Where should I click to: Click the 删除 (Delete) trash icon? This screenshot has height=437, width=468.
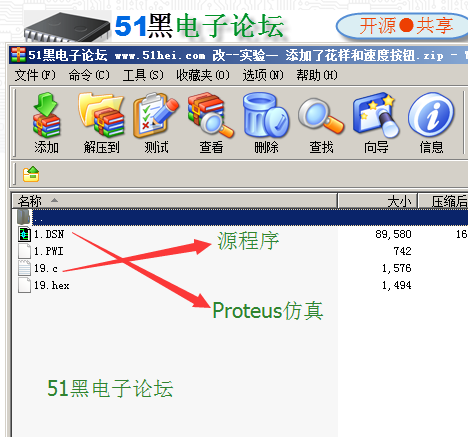pos(266,123)
